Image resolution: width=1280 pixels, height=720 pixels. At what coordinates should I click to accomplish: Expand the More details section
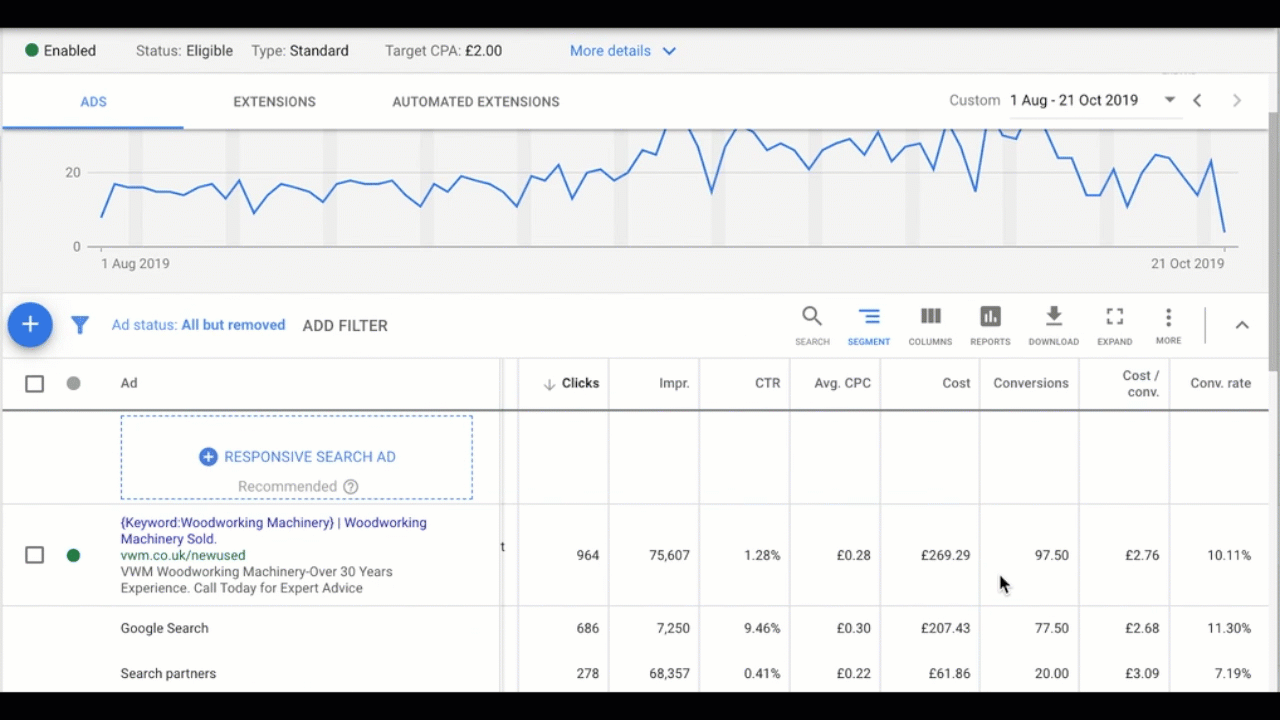(x=623, y=51)
